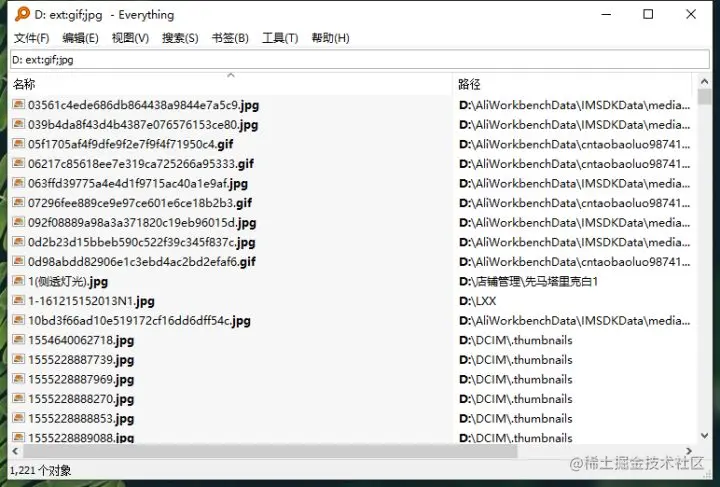Click the Everything magnifier icon in title bar
This screenshot has height=487, width=720.
pos(22,14)
